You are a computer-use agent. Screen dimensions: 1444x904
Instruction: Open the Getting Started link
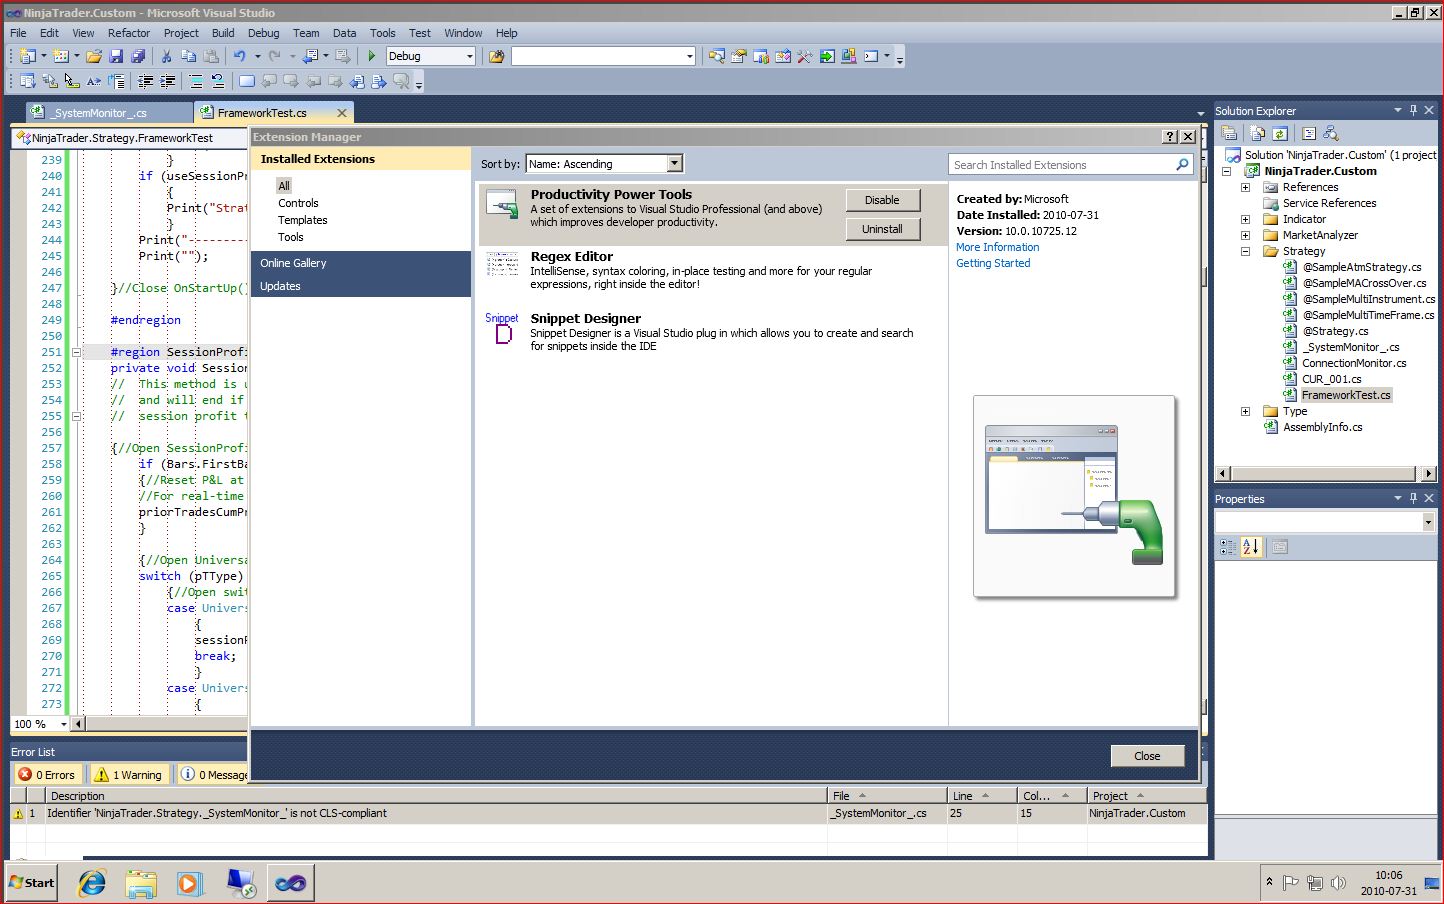pos(993,263)
